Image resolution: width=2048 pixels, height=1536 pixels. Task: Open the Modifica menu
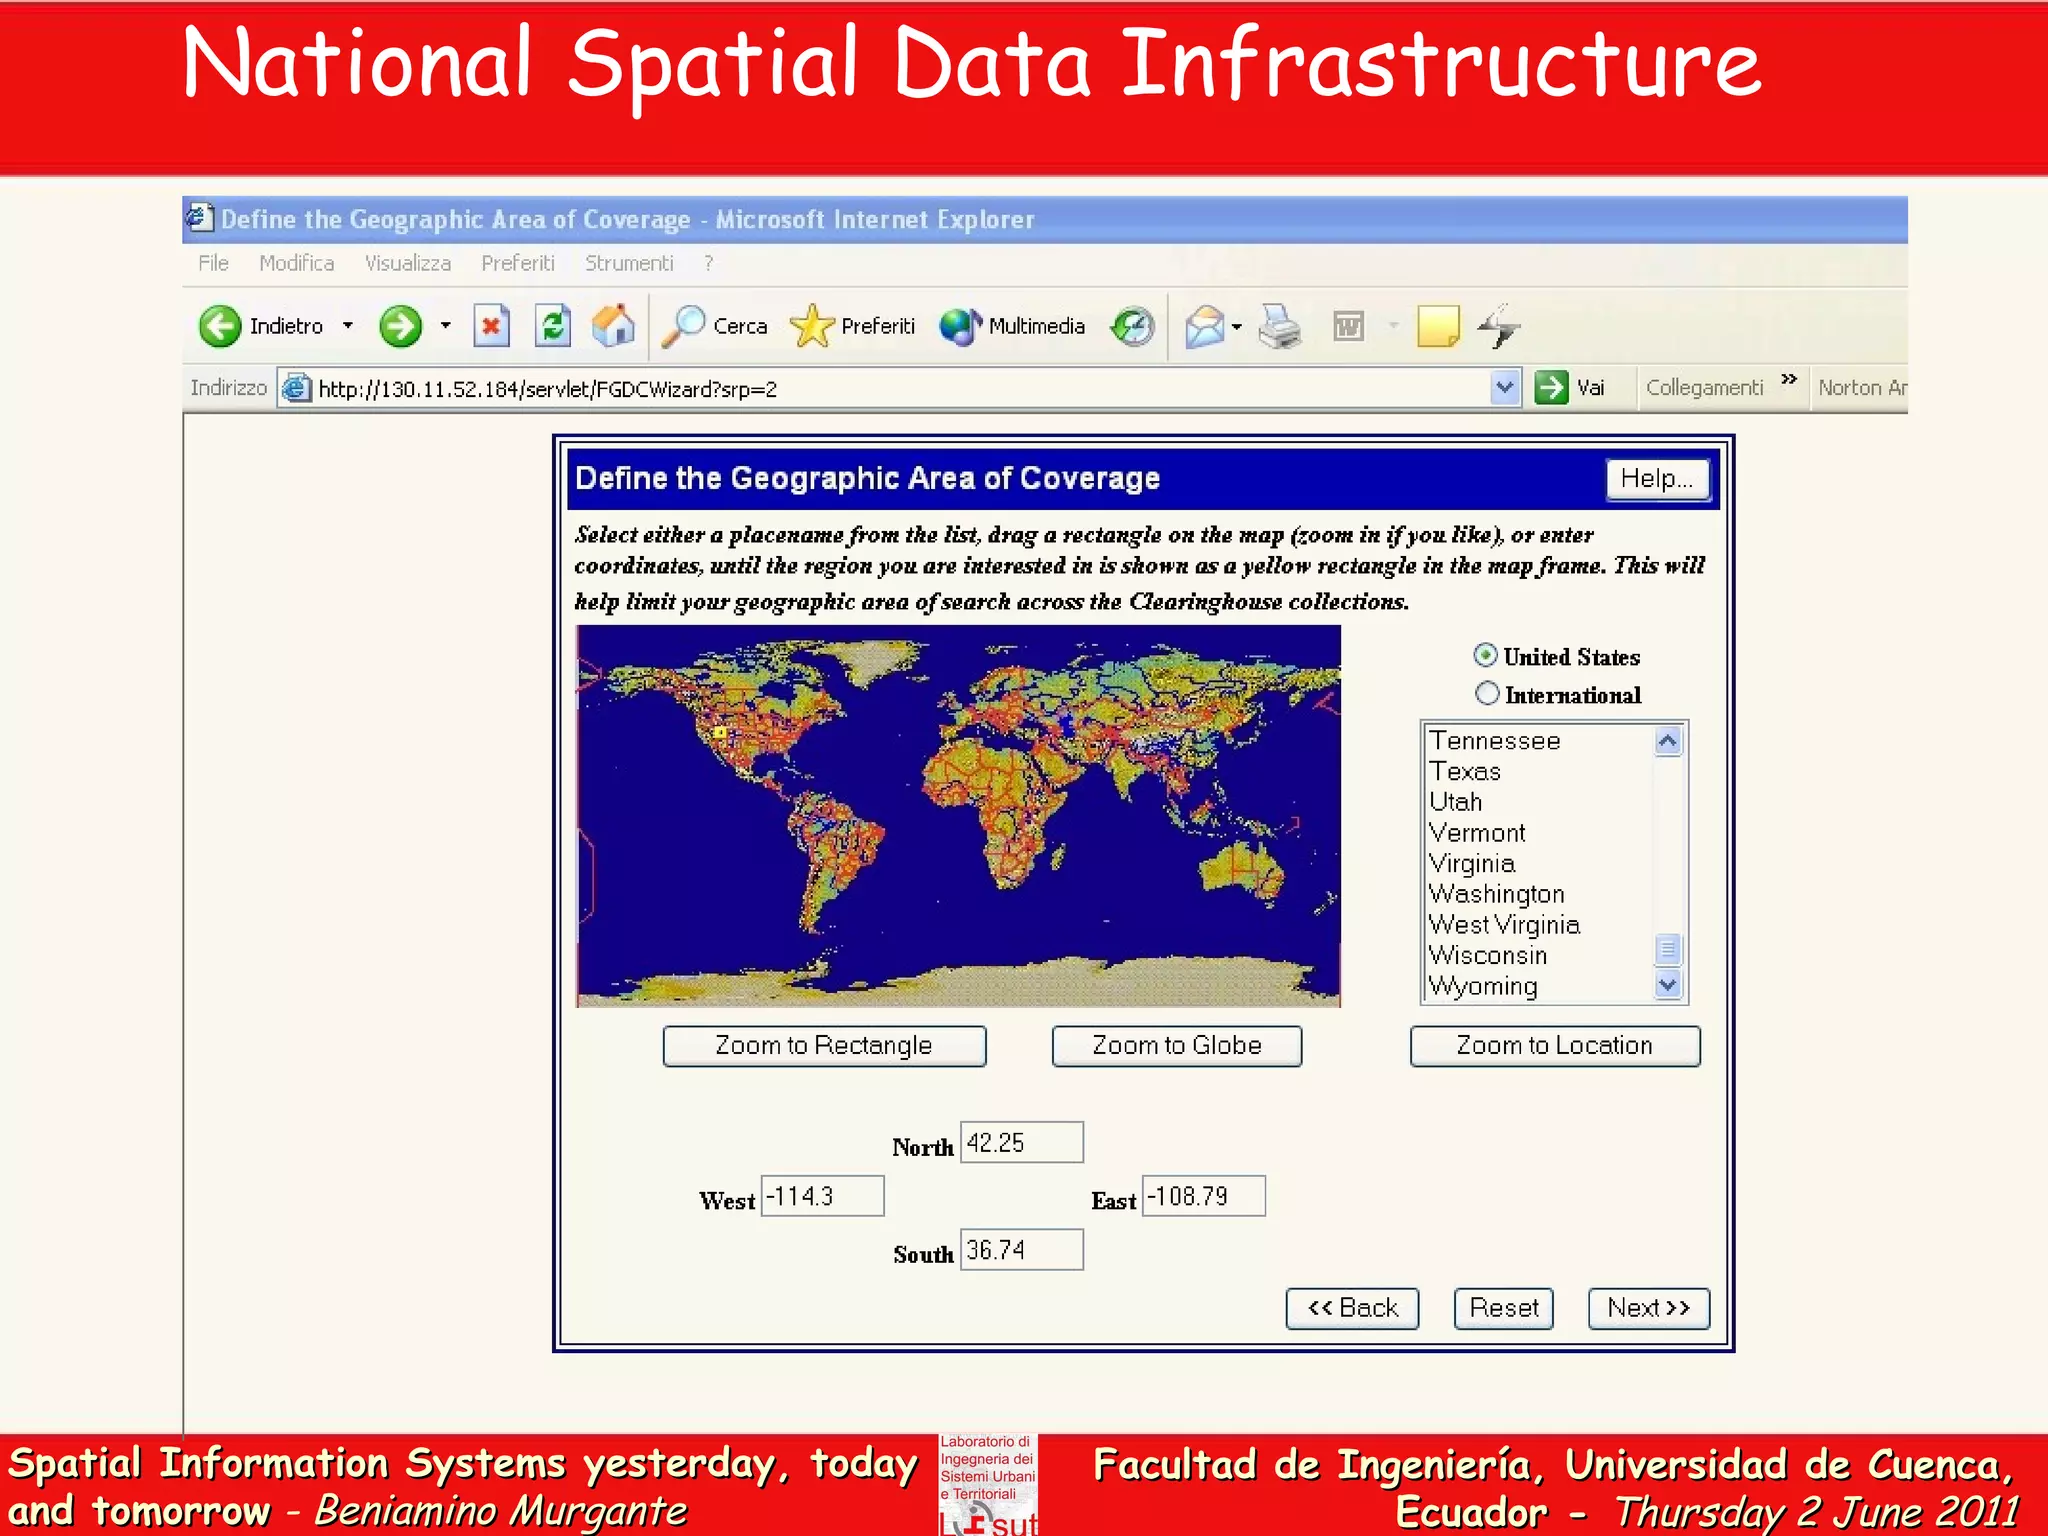[296, 263]
